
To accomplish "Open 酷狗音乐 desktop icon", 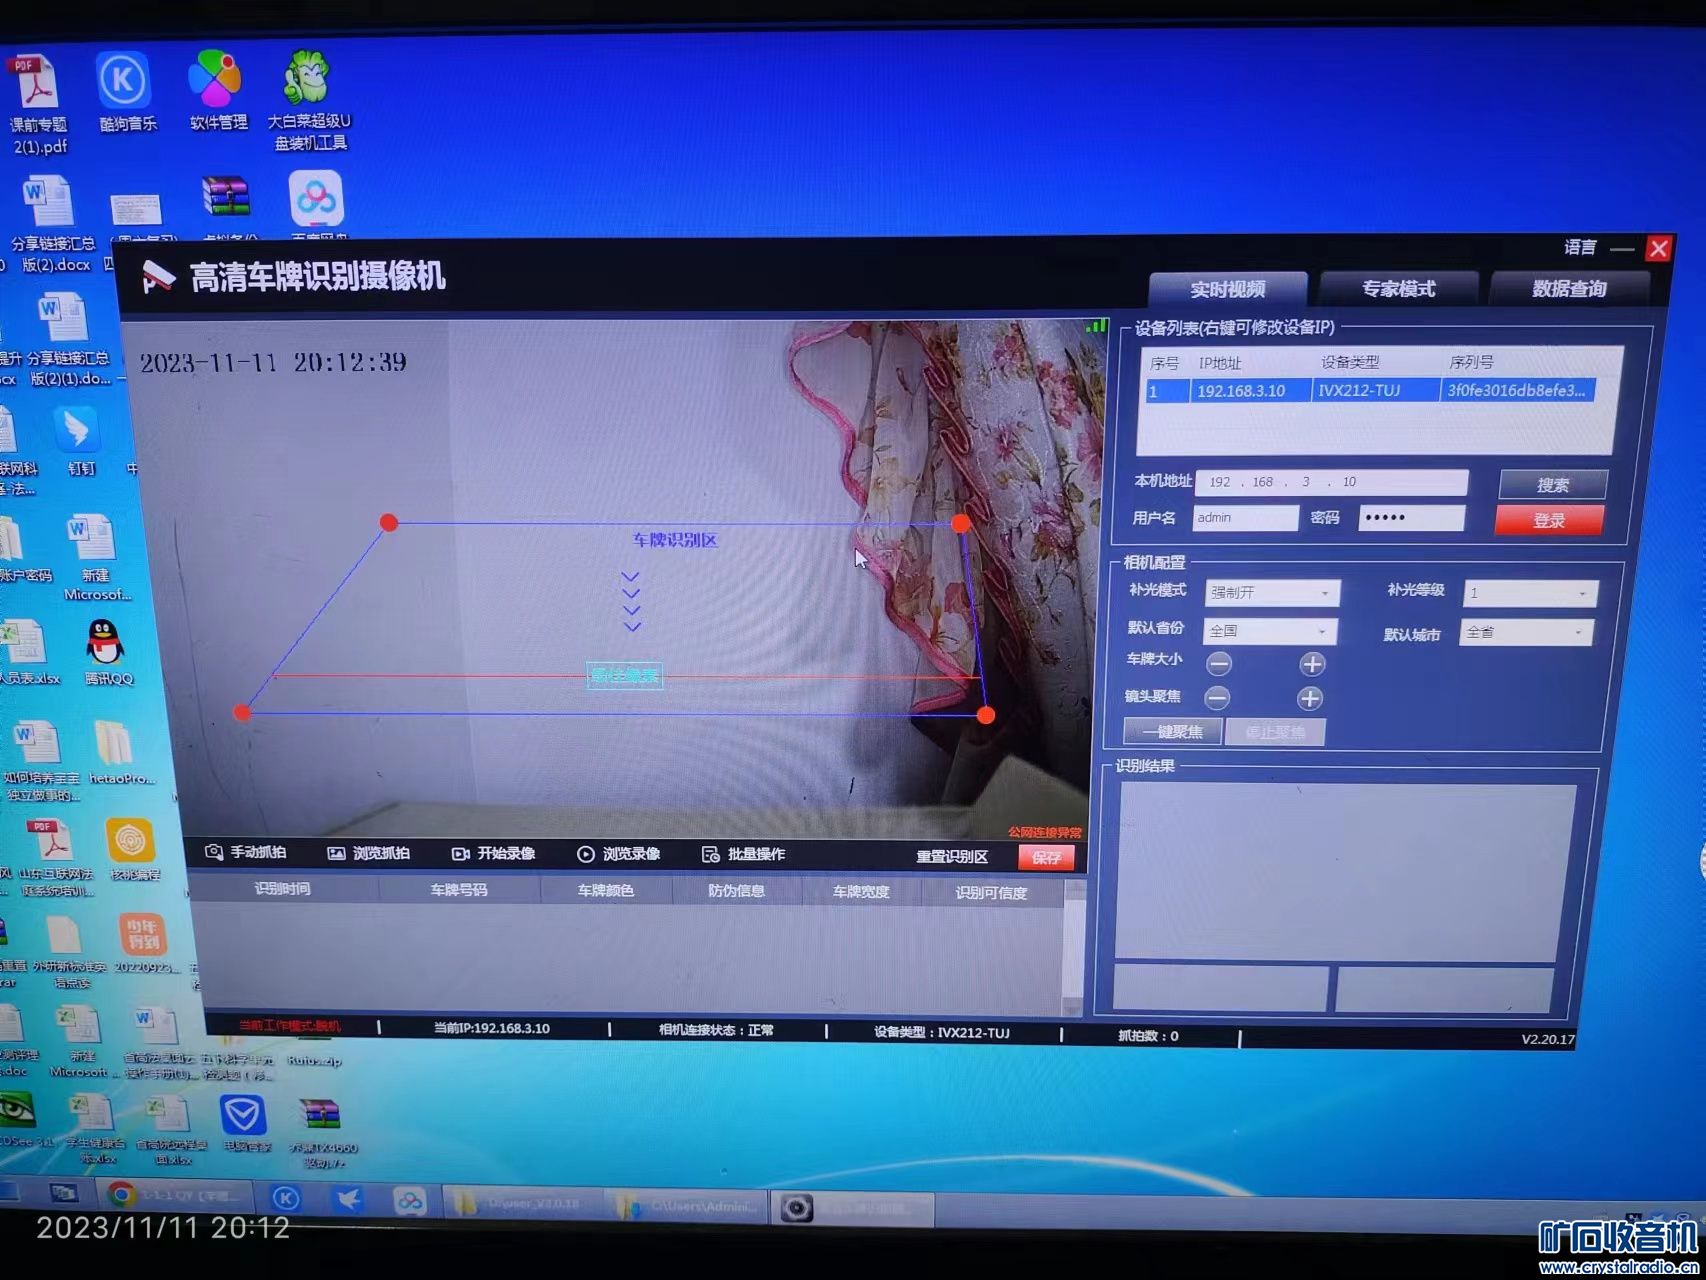I will pos(124,92).
